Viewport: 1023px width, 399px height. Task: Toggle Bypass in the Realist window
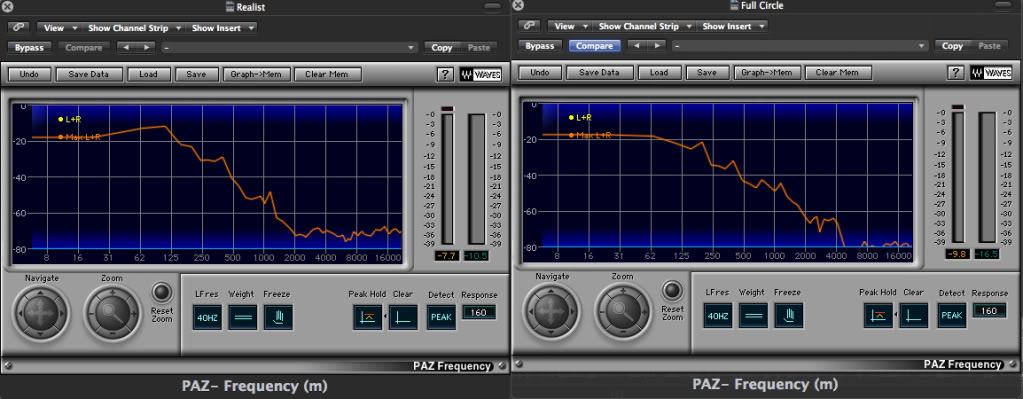[29, 48]
